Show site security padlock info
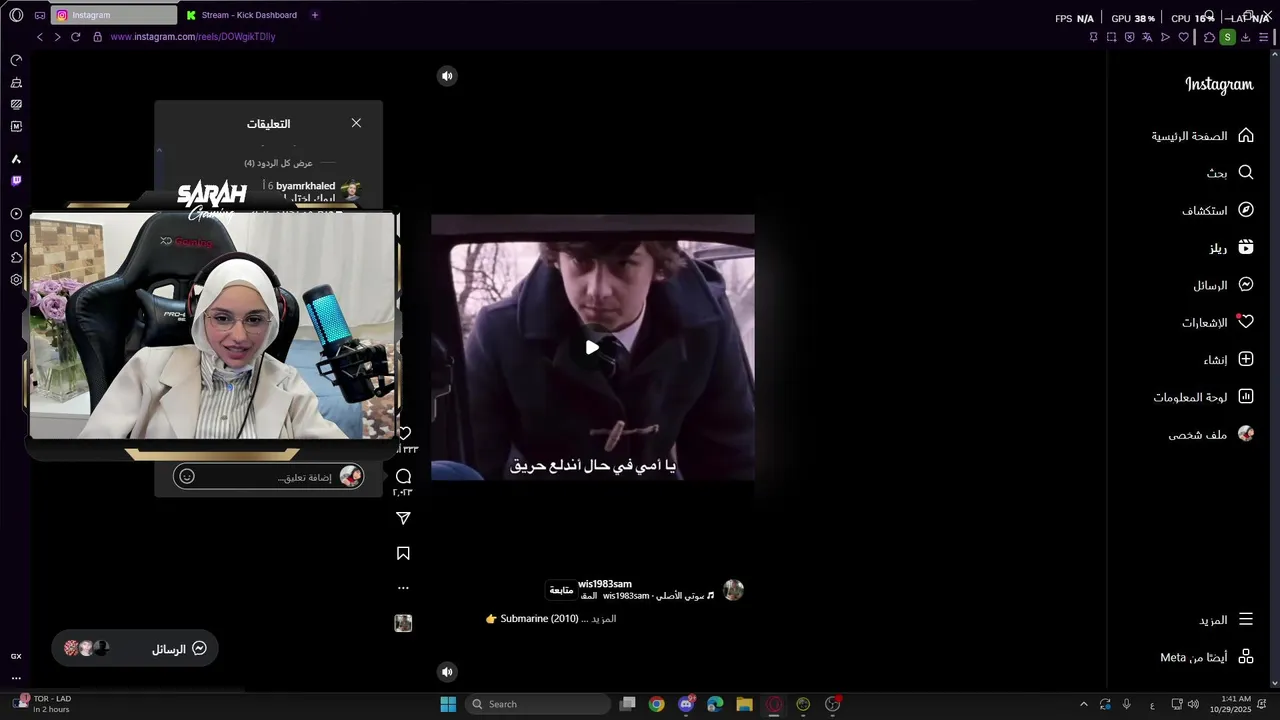Screen dimensions: 1280x720 (97, 37)
